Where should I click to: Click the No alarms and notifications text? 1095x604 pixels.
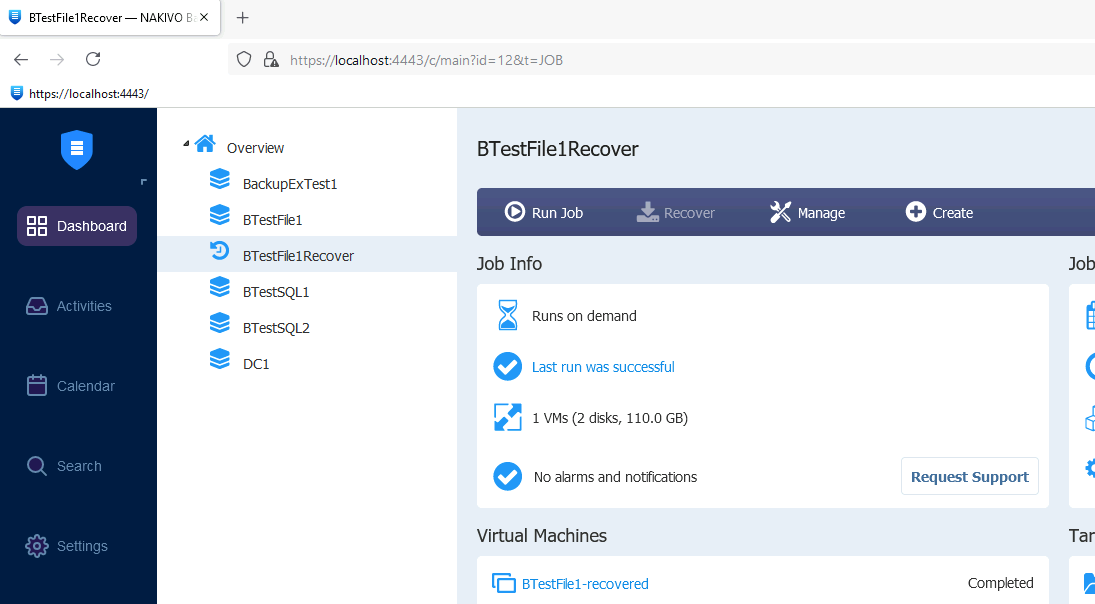click(615, 477)
